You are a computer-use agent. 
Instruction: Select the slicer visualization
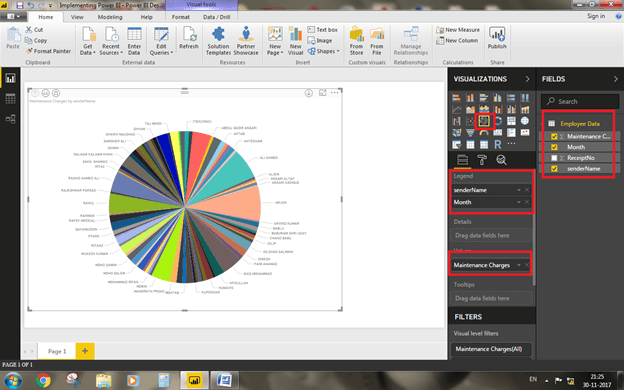[x=456, y=144]
